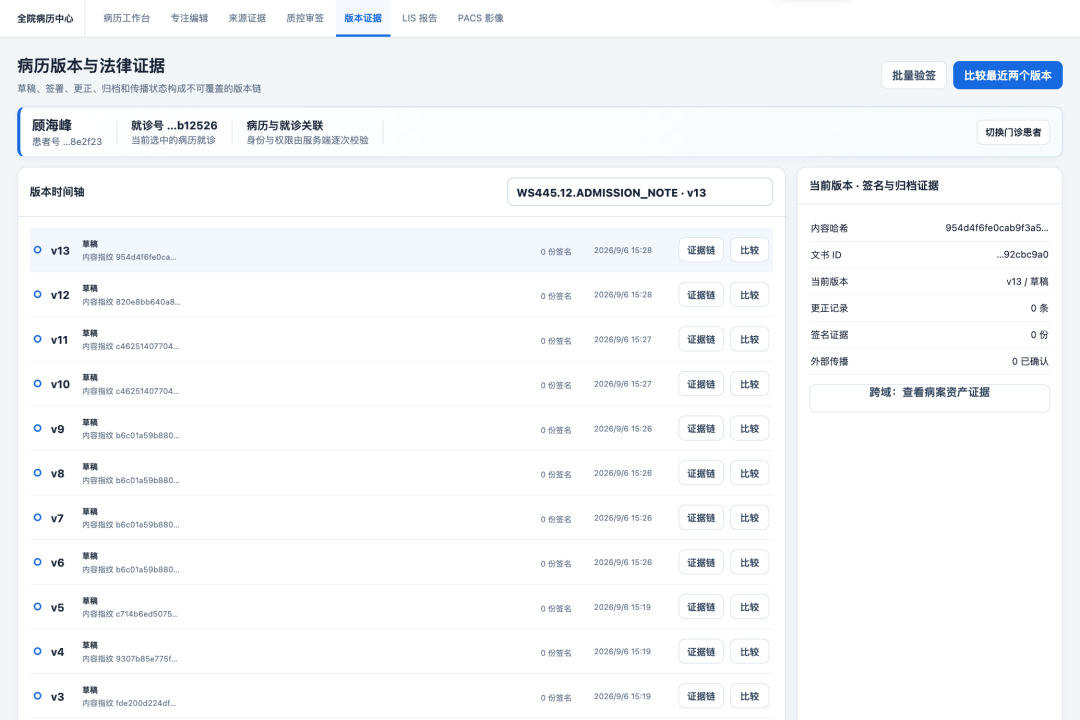Open the 质控审签 tab

click(305, 18)
